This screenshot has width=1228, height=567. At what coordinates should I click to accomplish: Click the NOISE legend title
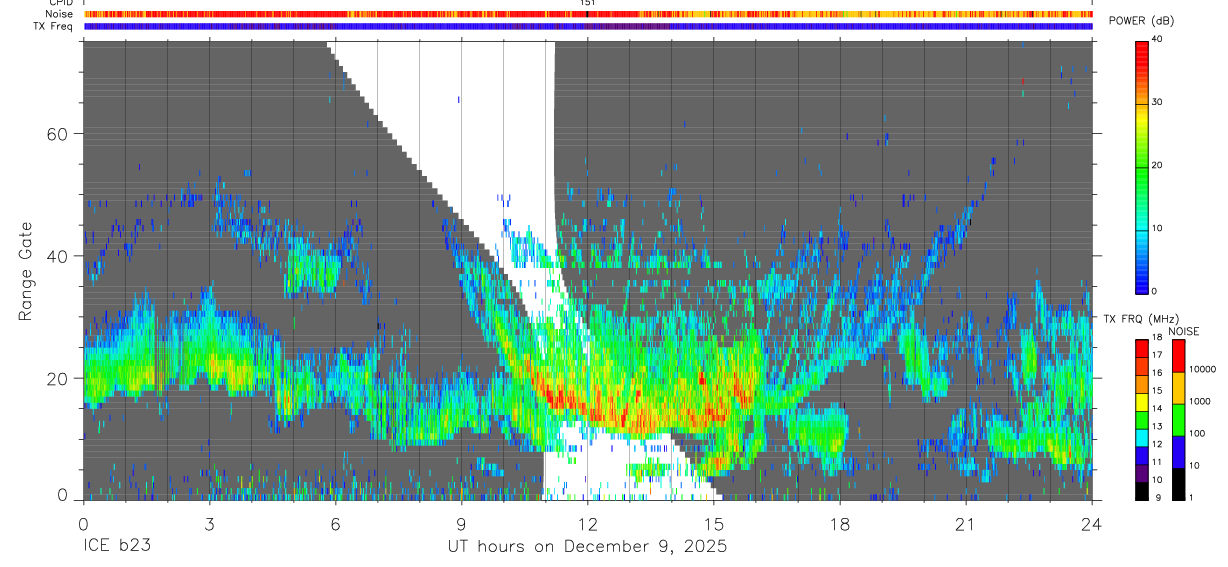(1183, 331)
